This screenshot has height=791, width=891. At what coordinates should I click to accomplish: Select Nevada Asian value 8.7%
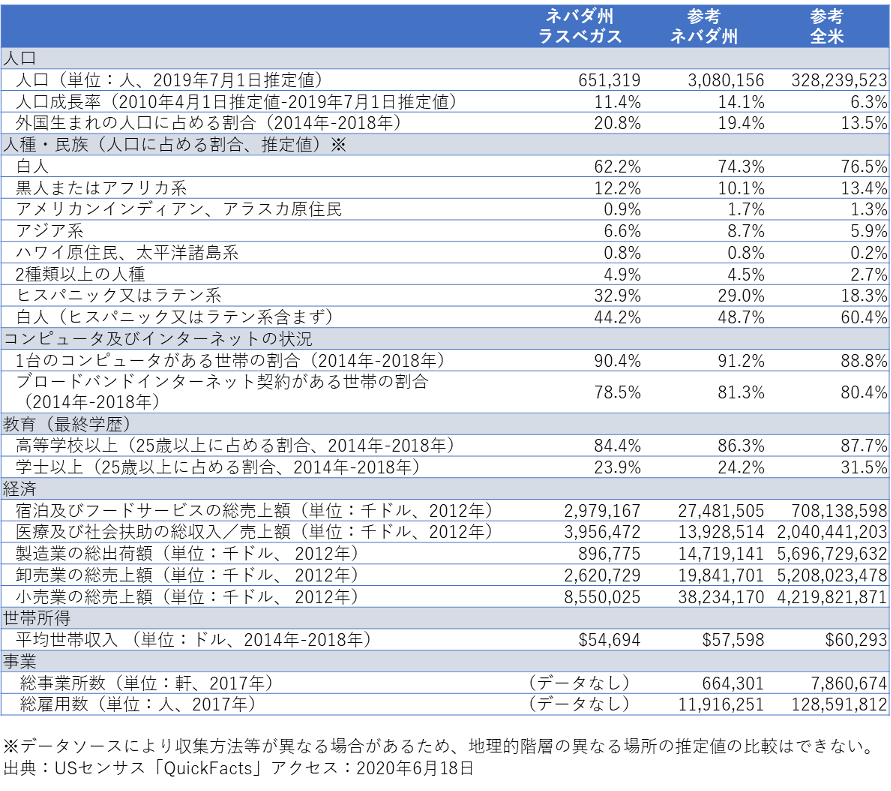(x=746, y=231)
